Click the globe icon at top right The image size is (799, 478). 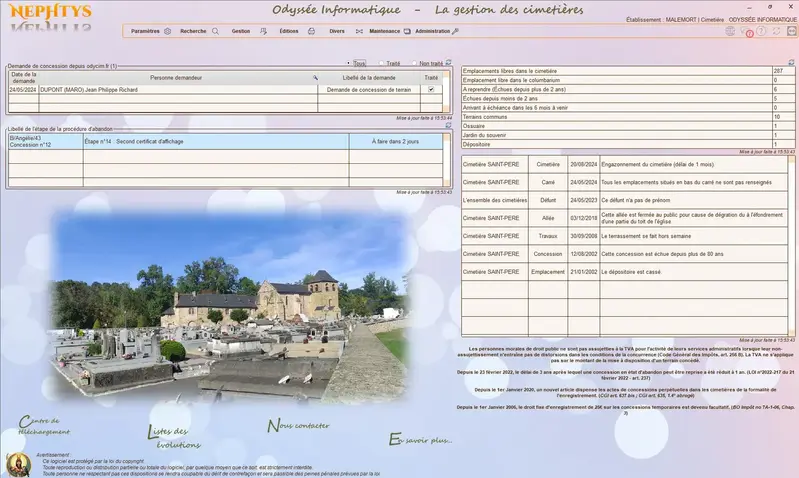click(730, 31)
